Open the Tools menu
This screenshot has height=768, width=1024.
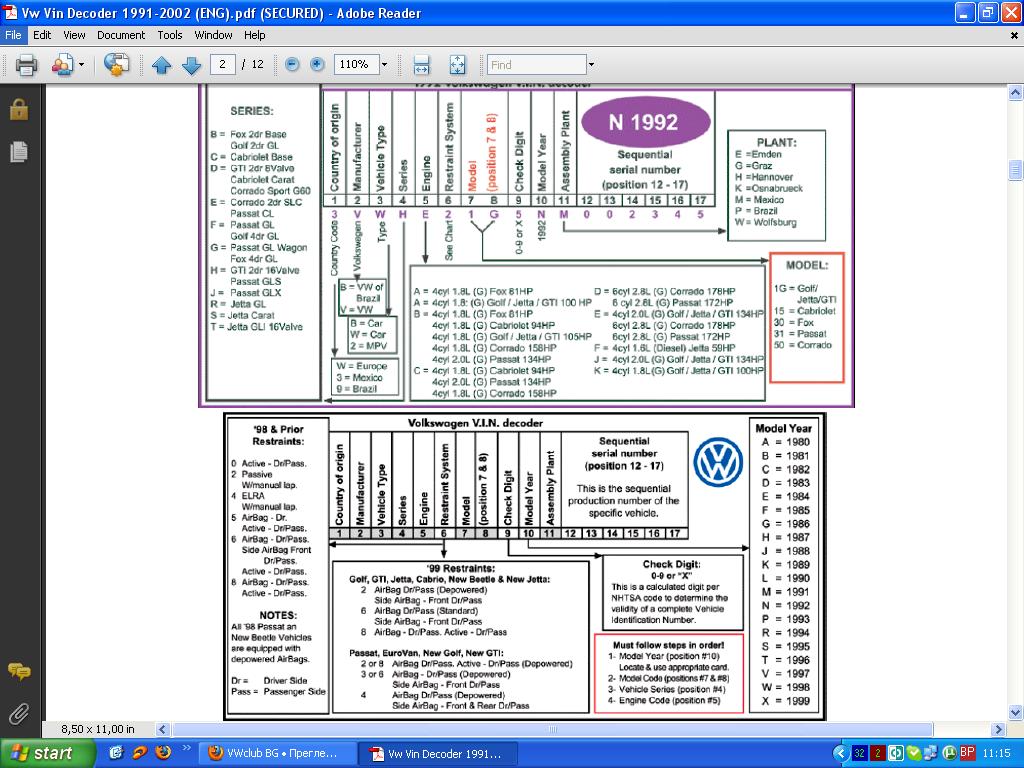point(170,35)
